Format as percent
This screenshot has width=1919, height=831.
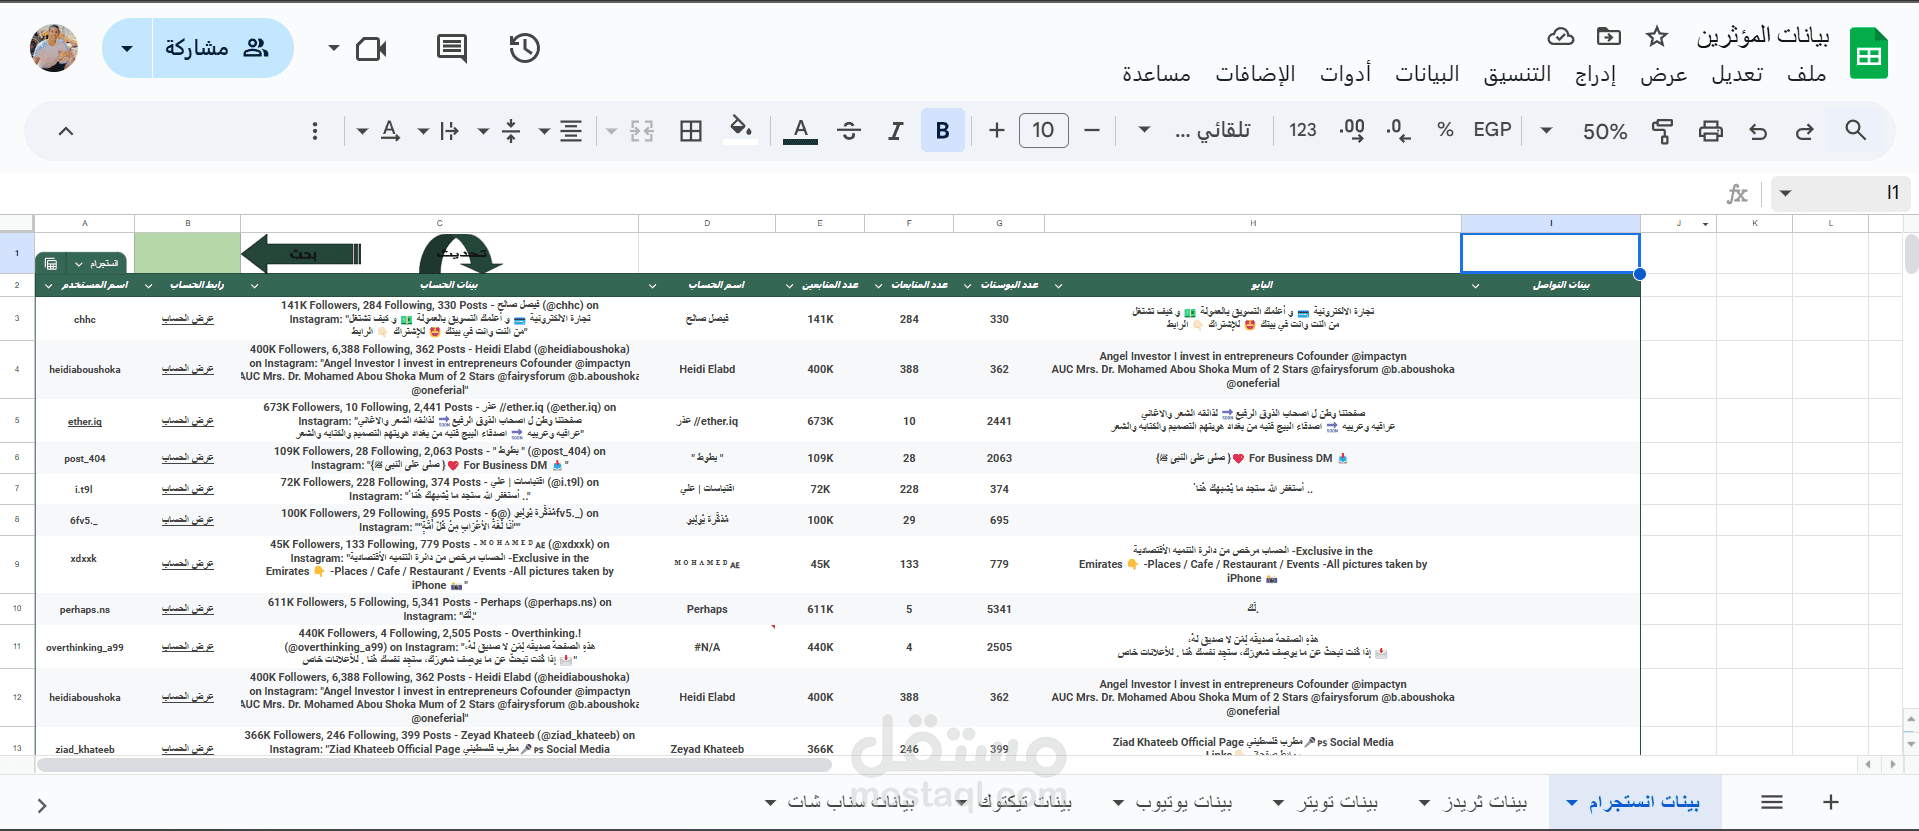(x=1445, y=130)
